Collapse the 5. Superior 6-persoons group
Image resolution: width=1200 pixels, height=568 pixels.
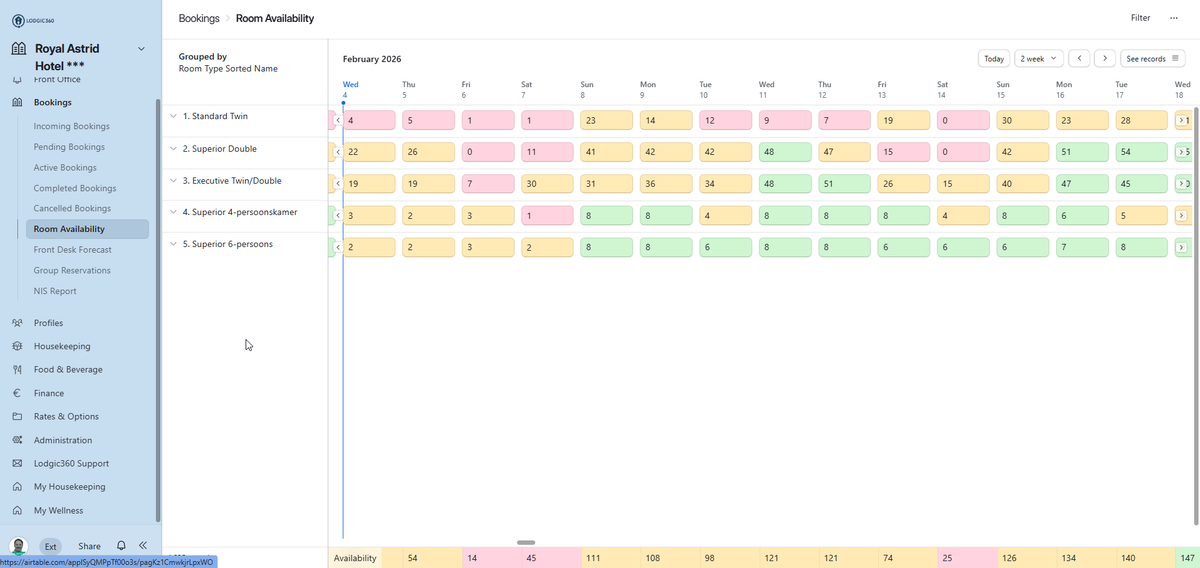pos(174,244)
